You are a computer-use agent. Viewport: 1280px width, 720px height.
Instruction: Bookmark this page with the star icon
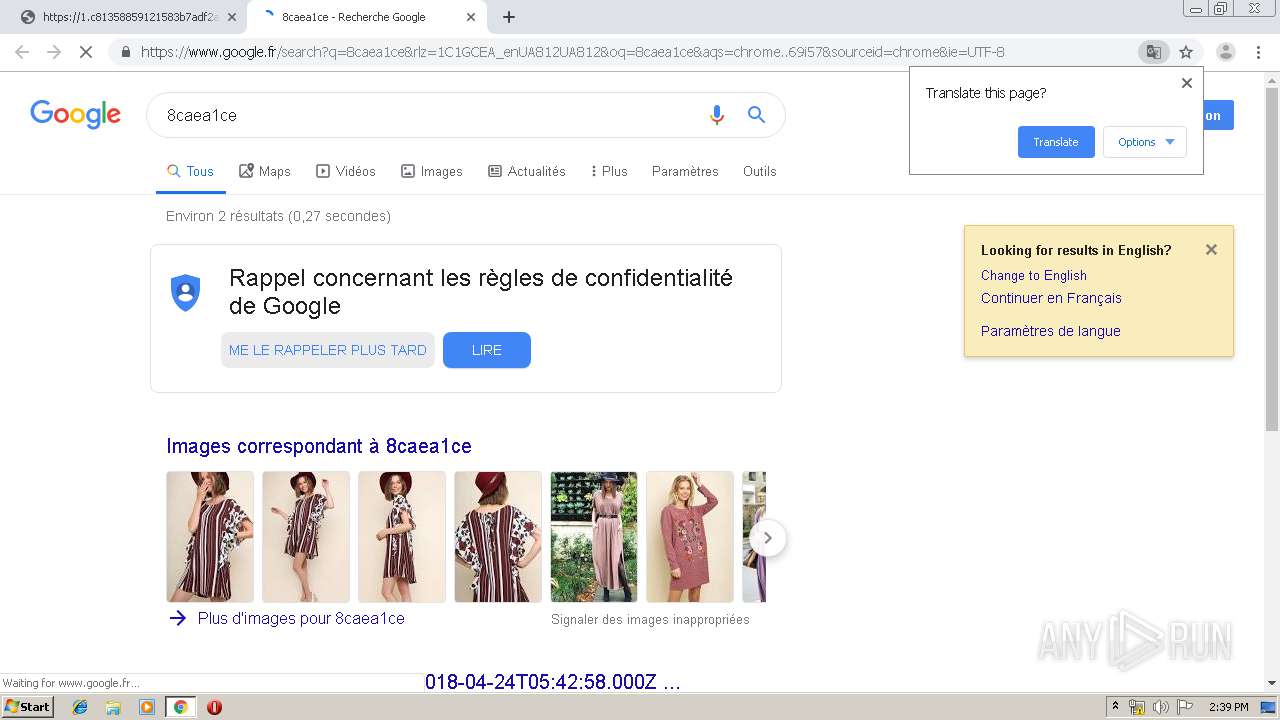click(1186, 52)
